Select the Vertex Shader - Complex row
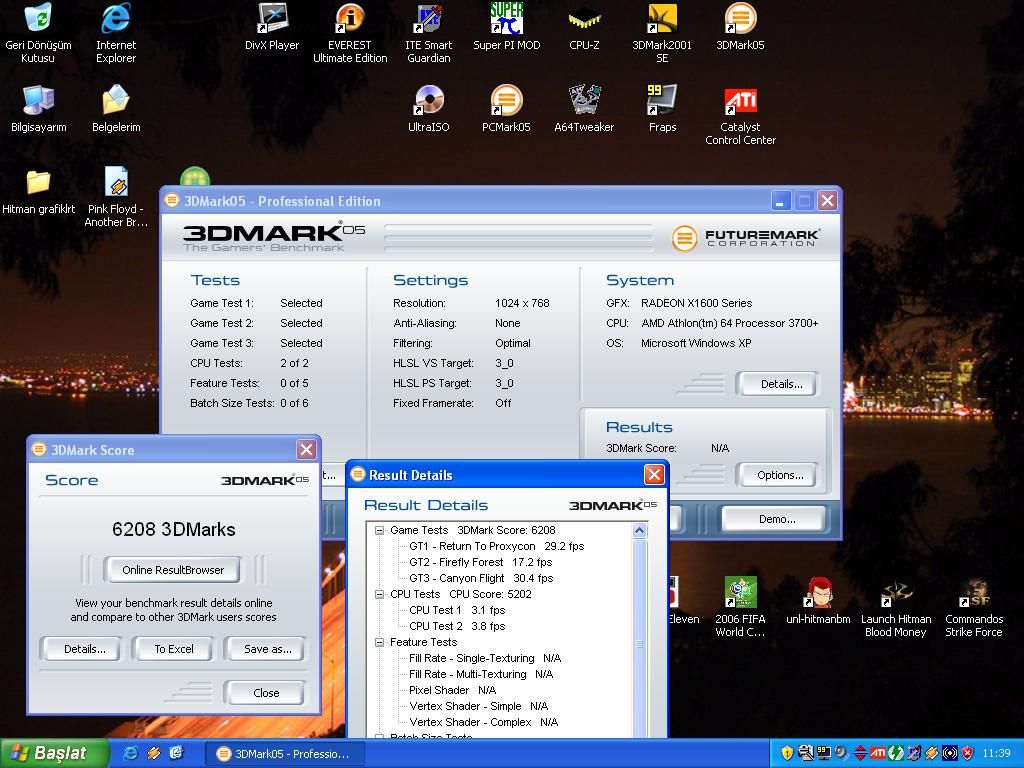This screenshot has height=768, width=1024. 483,722
